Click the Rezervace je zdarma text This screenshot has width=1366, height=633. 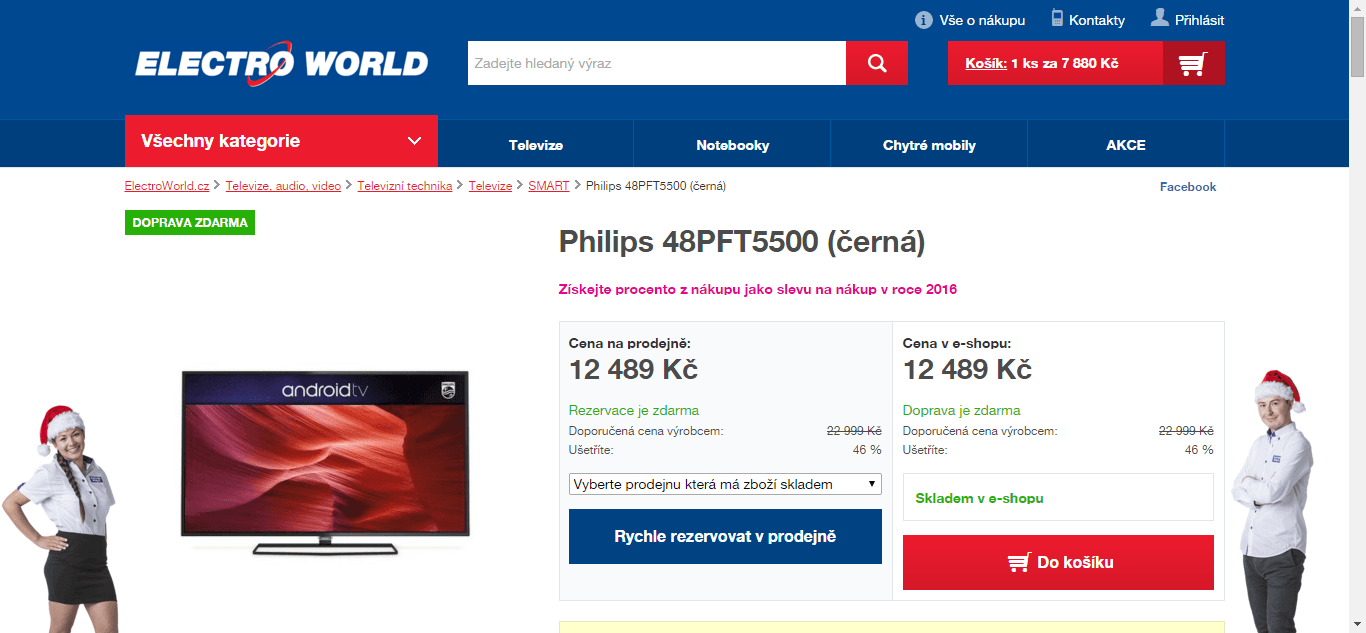pos(634,410)
